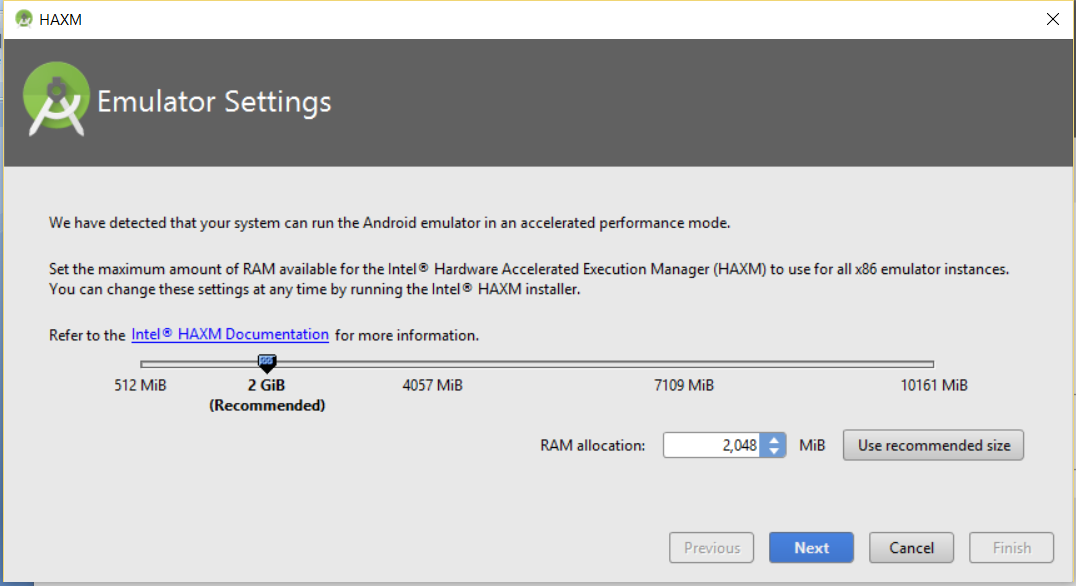Click the RAM allocation label

click(x=593, y=445)
